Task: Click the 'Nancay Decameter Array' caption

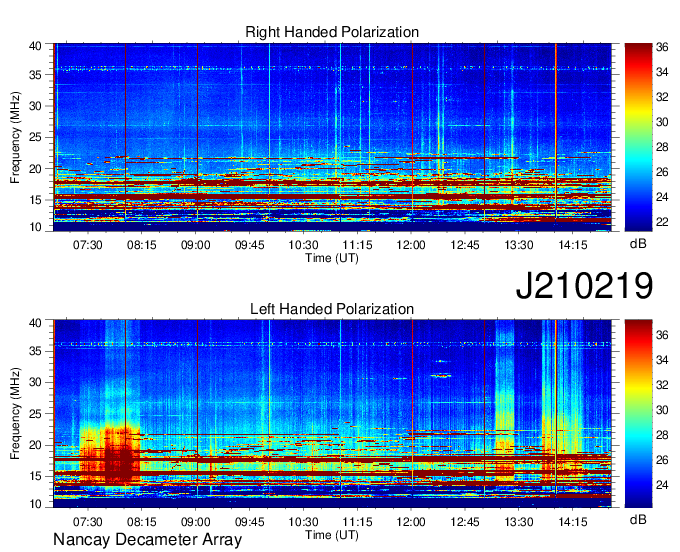Action: [147, 540]
